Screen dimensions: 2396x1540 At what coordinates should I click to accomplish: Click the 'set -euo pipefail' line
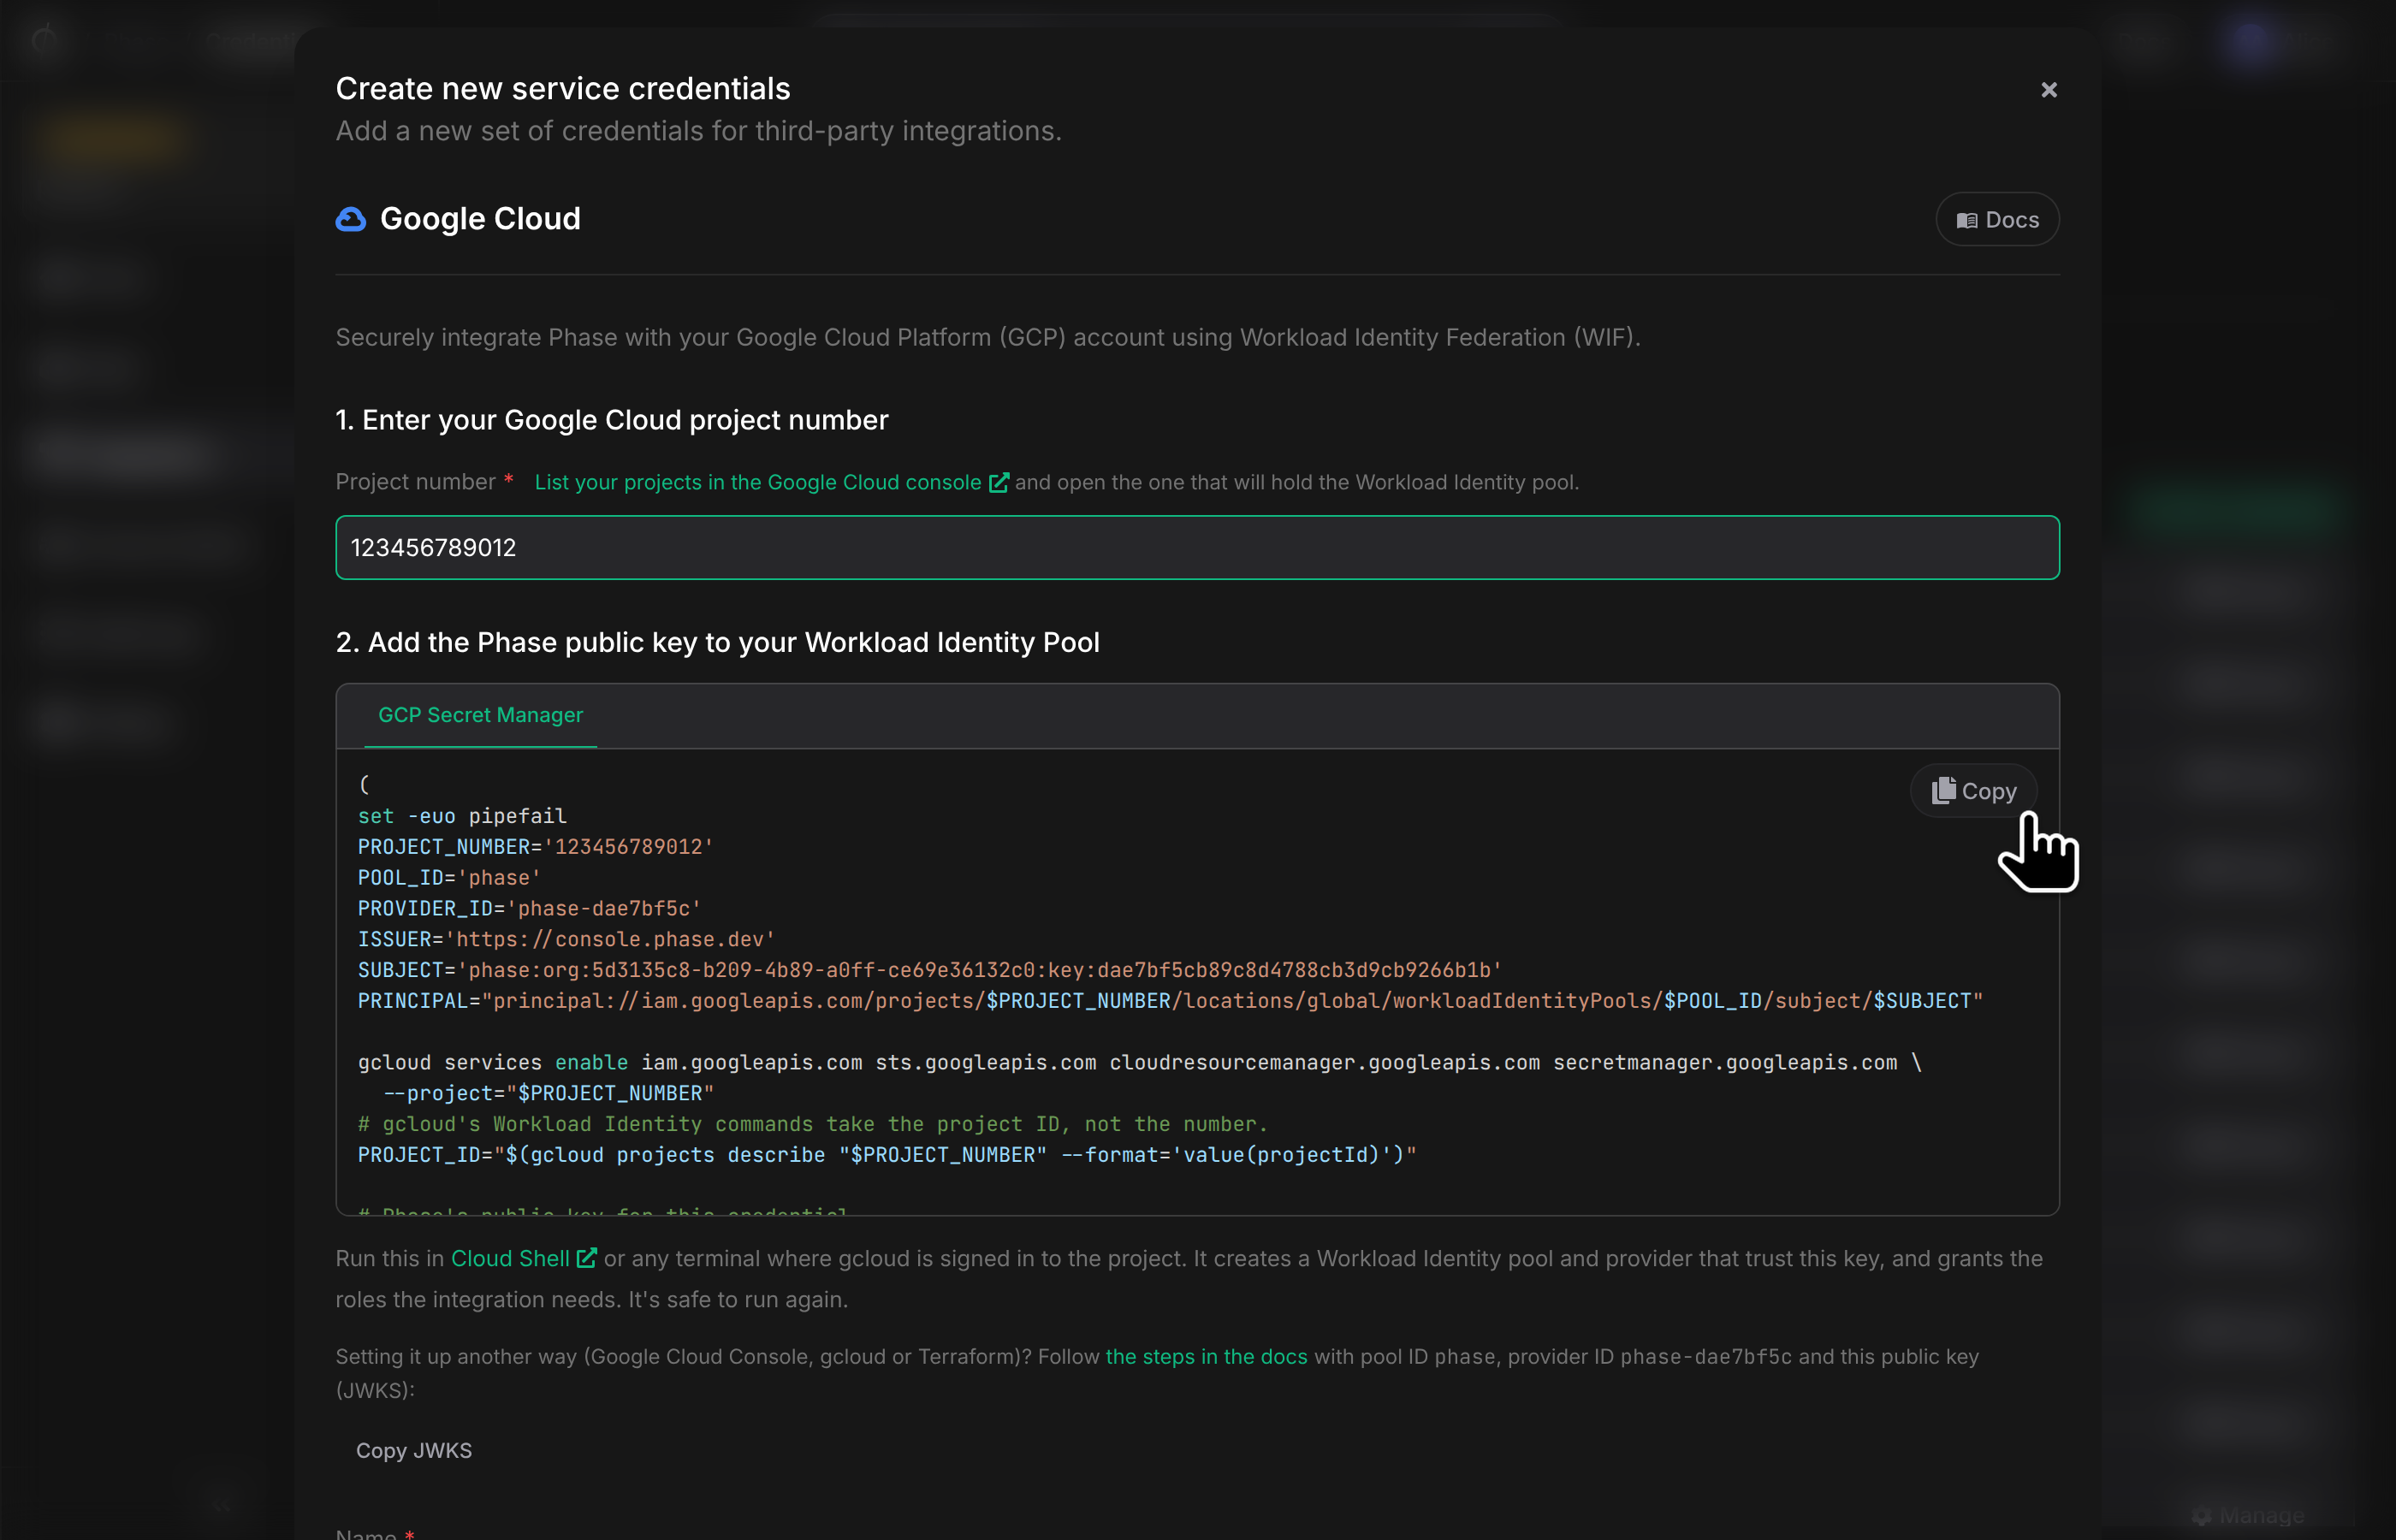tap(462, 816)
